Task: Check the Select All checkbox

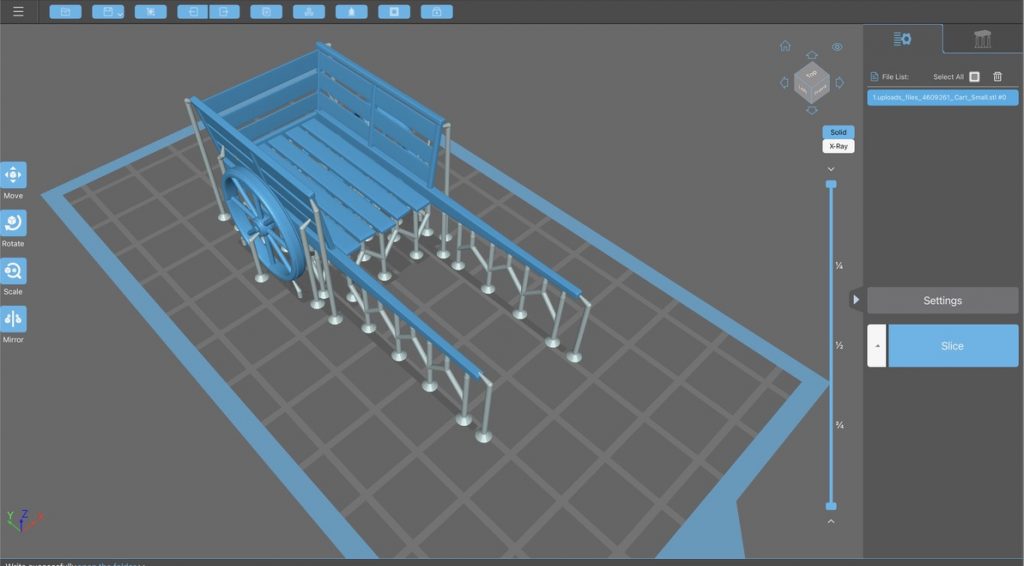Action: click(975, 77)
